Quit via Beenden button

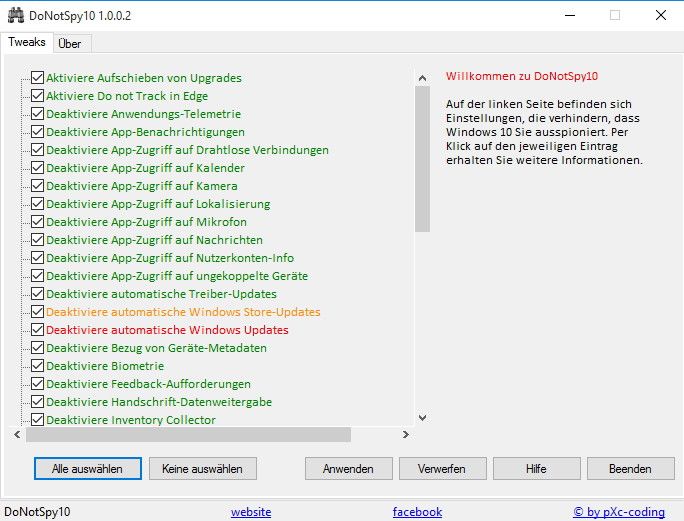630,469
